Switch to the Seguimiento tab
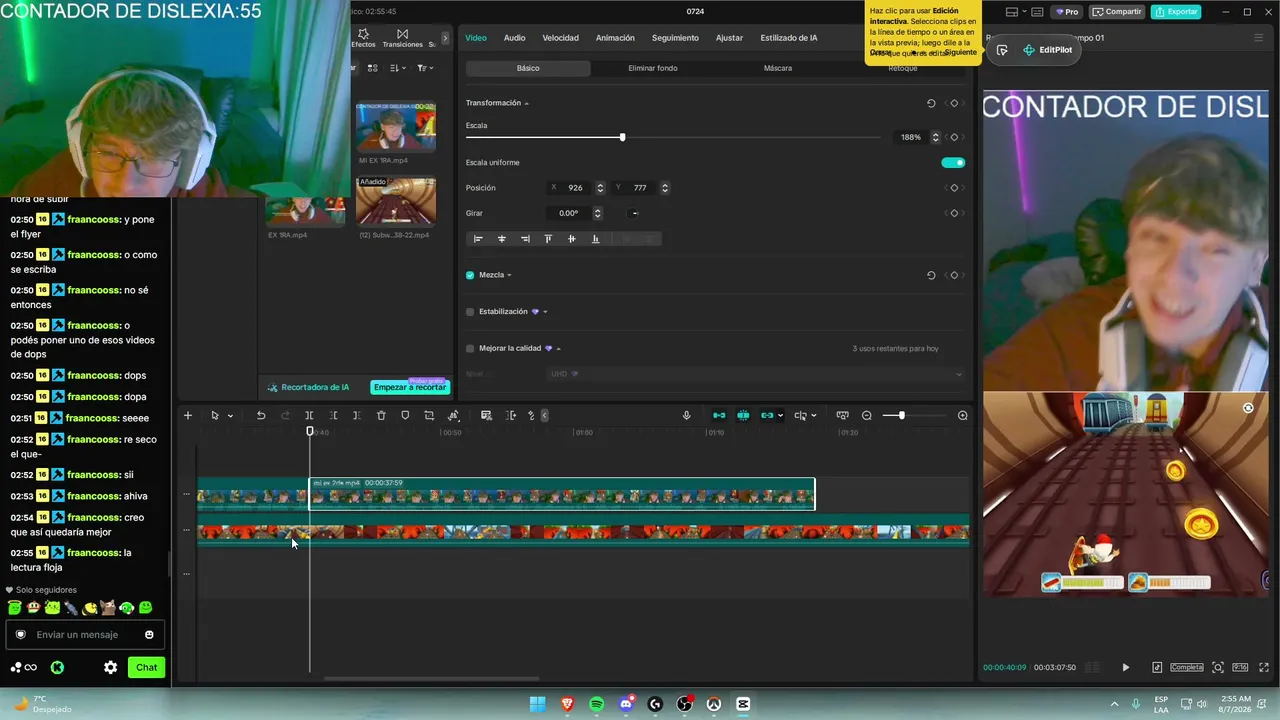This screenshot has height=720, width=1280. click(x=675, y=38)
